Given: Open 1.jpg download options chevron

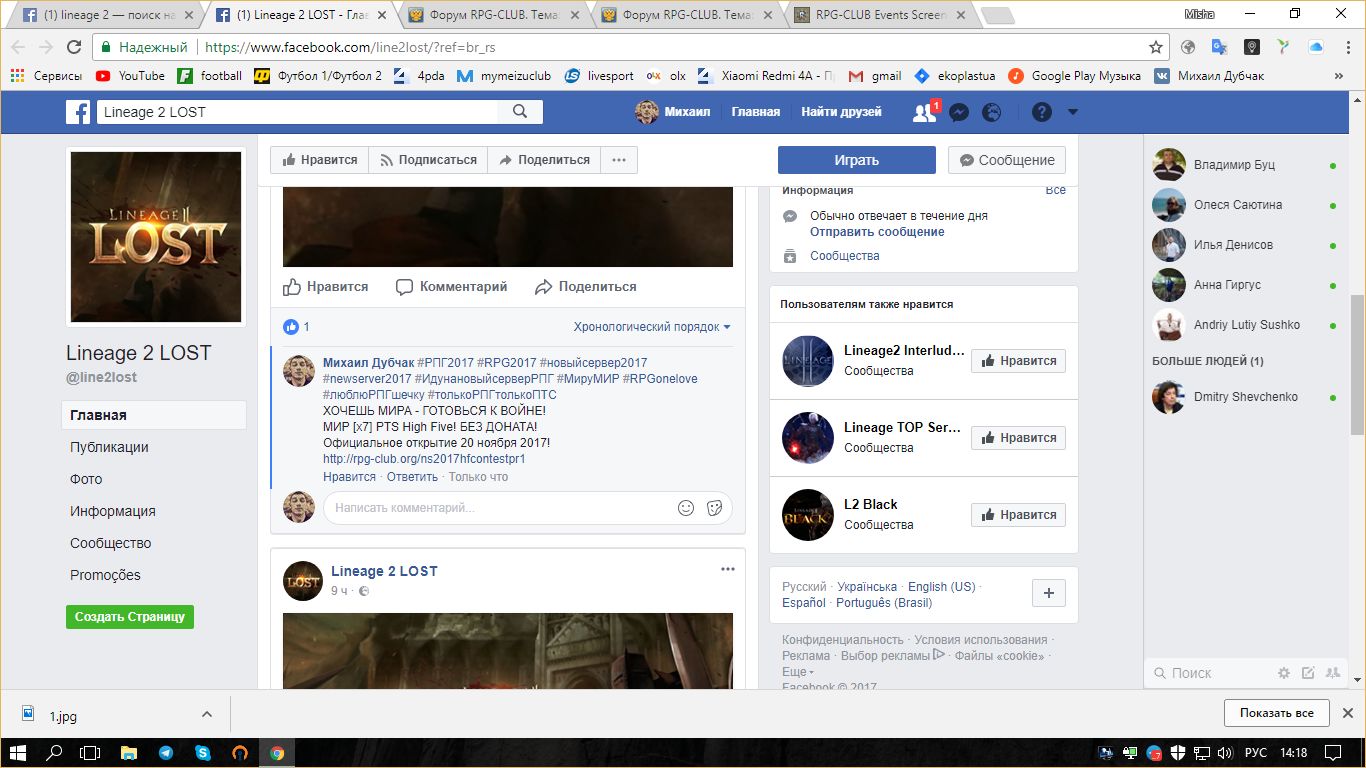Looking at the screenshot, I should pyautogui.click(x=207, y=714).
